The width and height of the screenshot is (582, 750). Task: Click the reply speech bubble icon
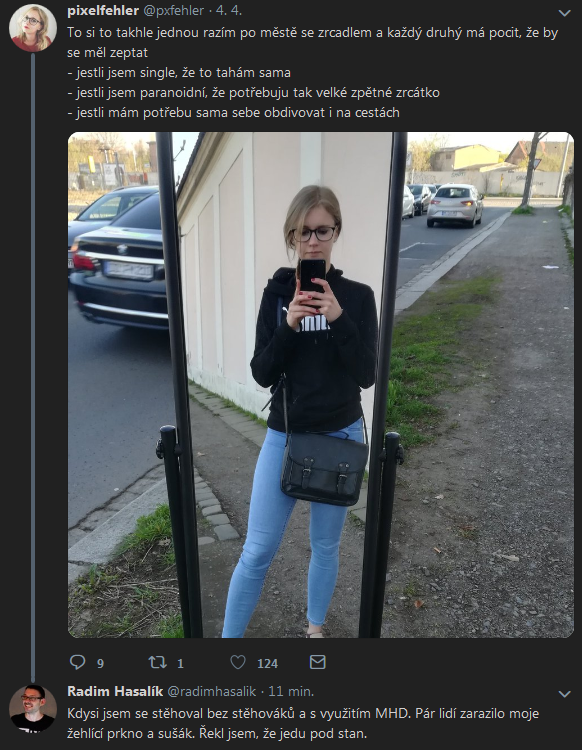click(x=77, y=662)
